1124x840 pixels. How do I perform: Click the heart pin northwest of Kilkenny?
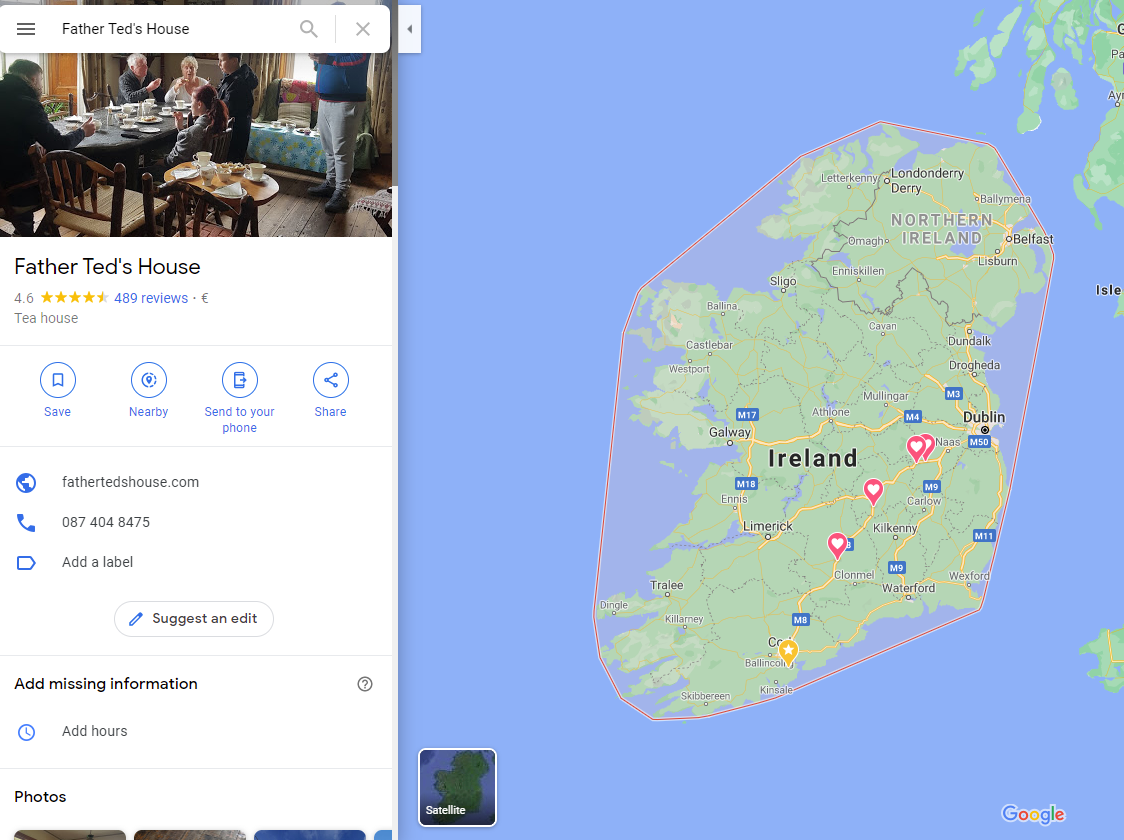pos(873,492)
